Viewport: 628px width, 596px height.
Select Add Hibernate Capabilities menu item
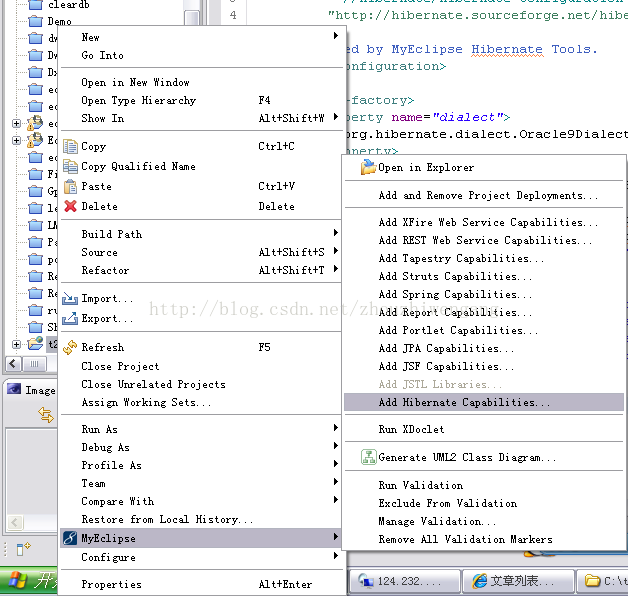(x=484, y=402)
